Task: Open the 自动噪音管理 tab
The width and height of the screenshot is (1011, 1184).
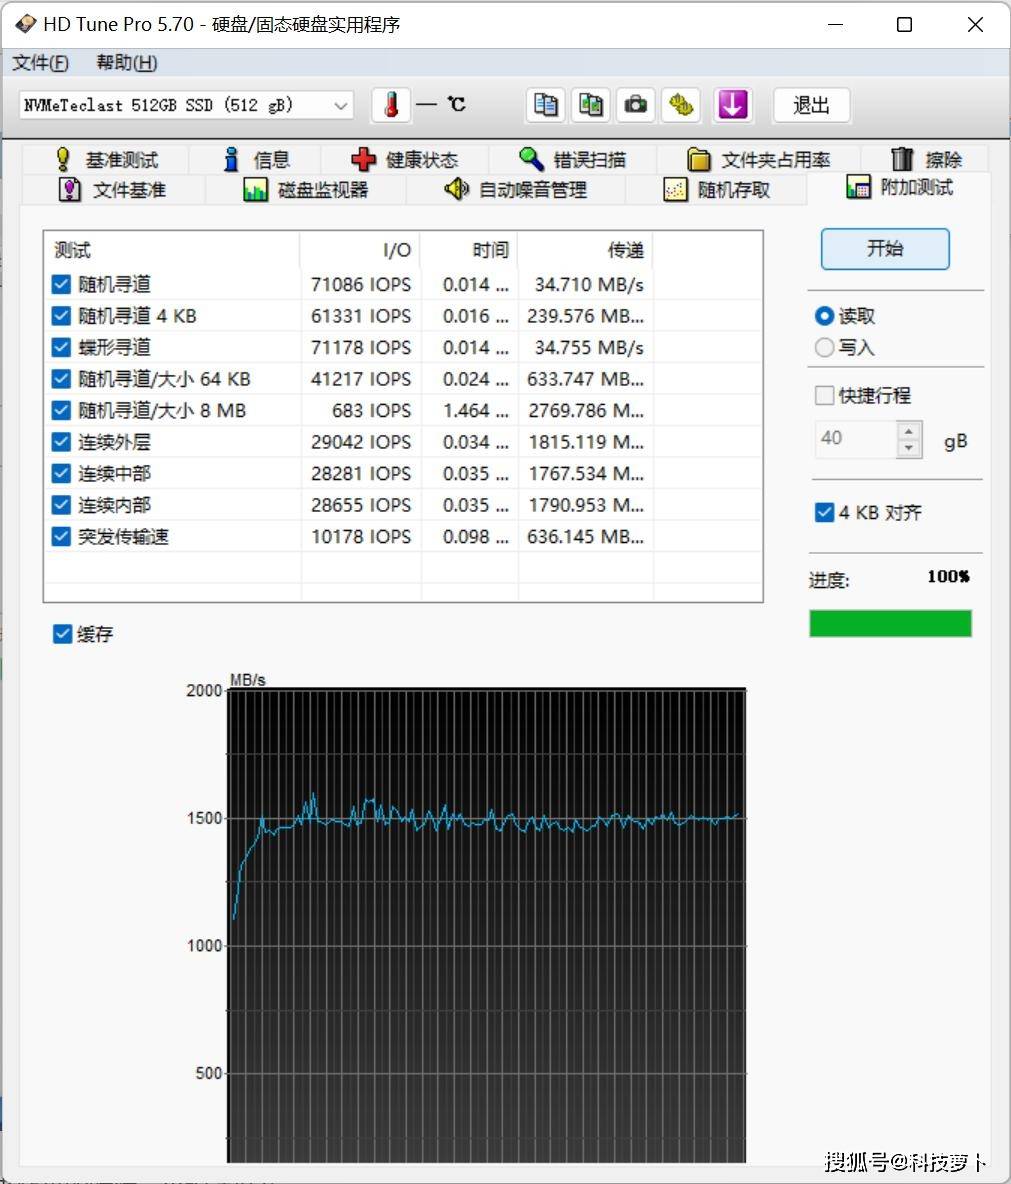Action: click(516, 190)
